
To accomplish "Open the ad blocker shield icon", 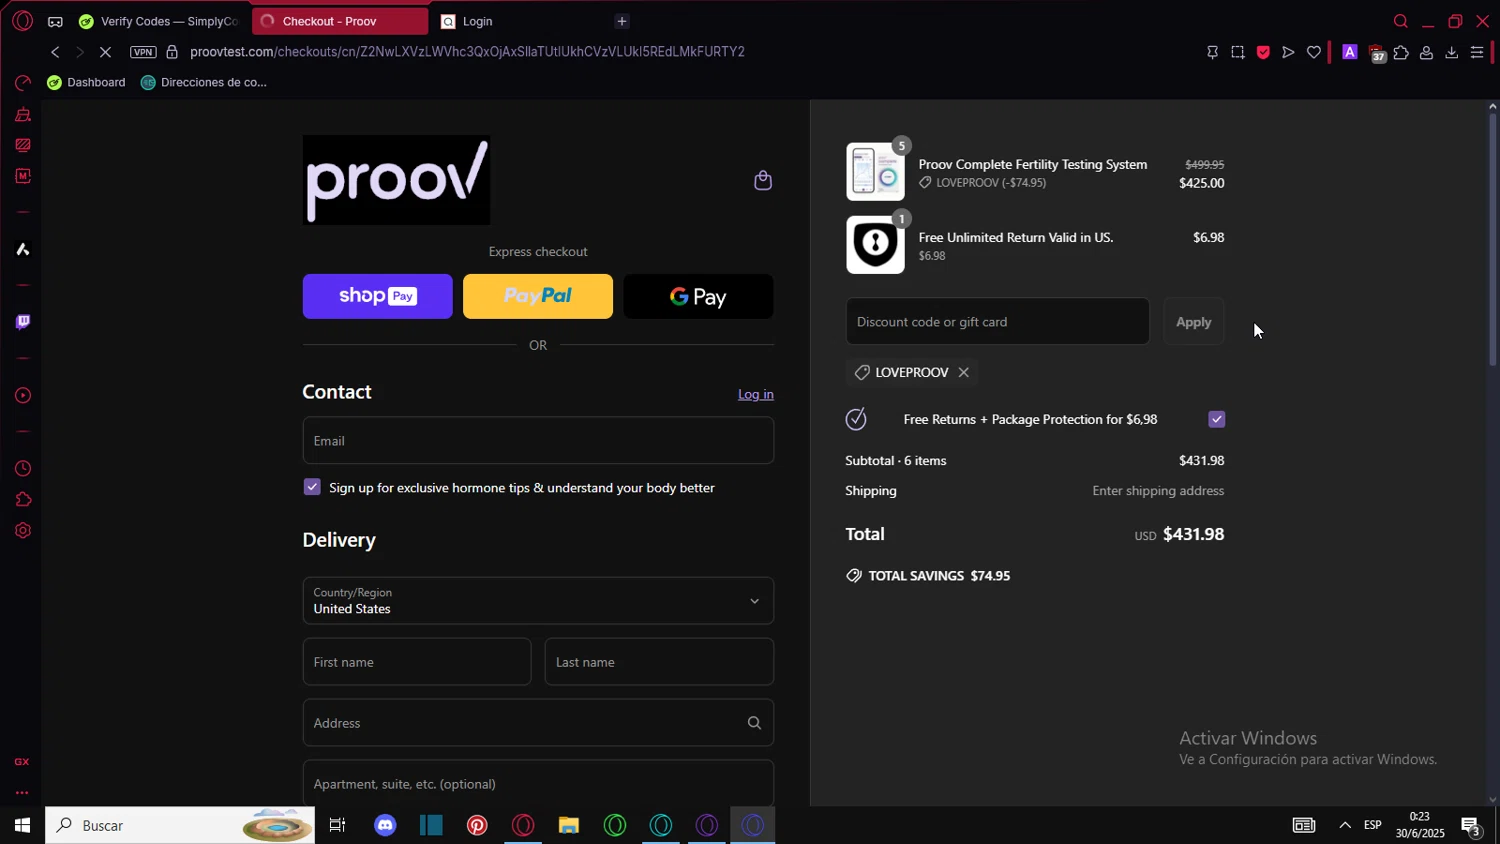I will tap(1263, 52).
